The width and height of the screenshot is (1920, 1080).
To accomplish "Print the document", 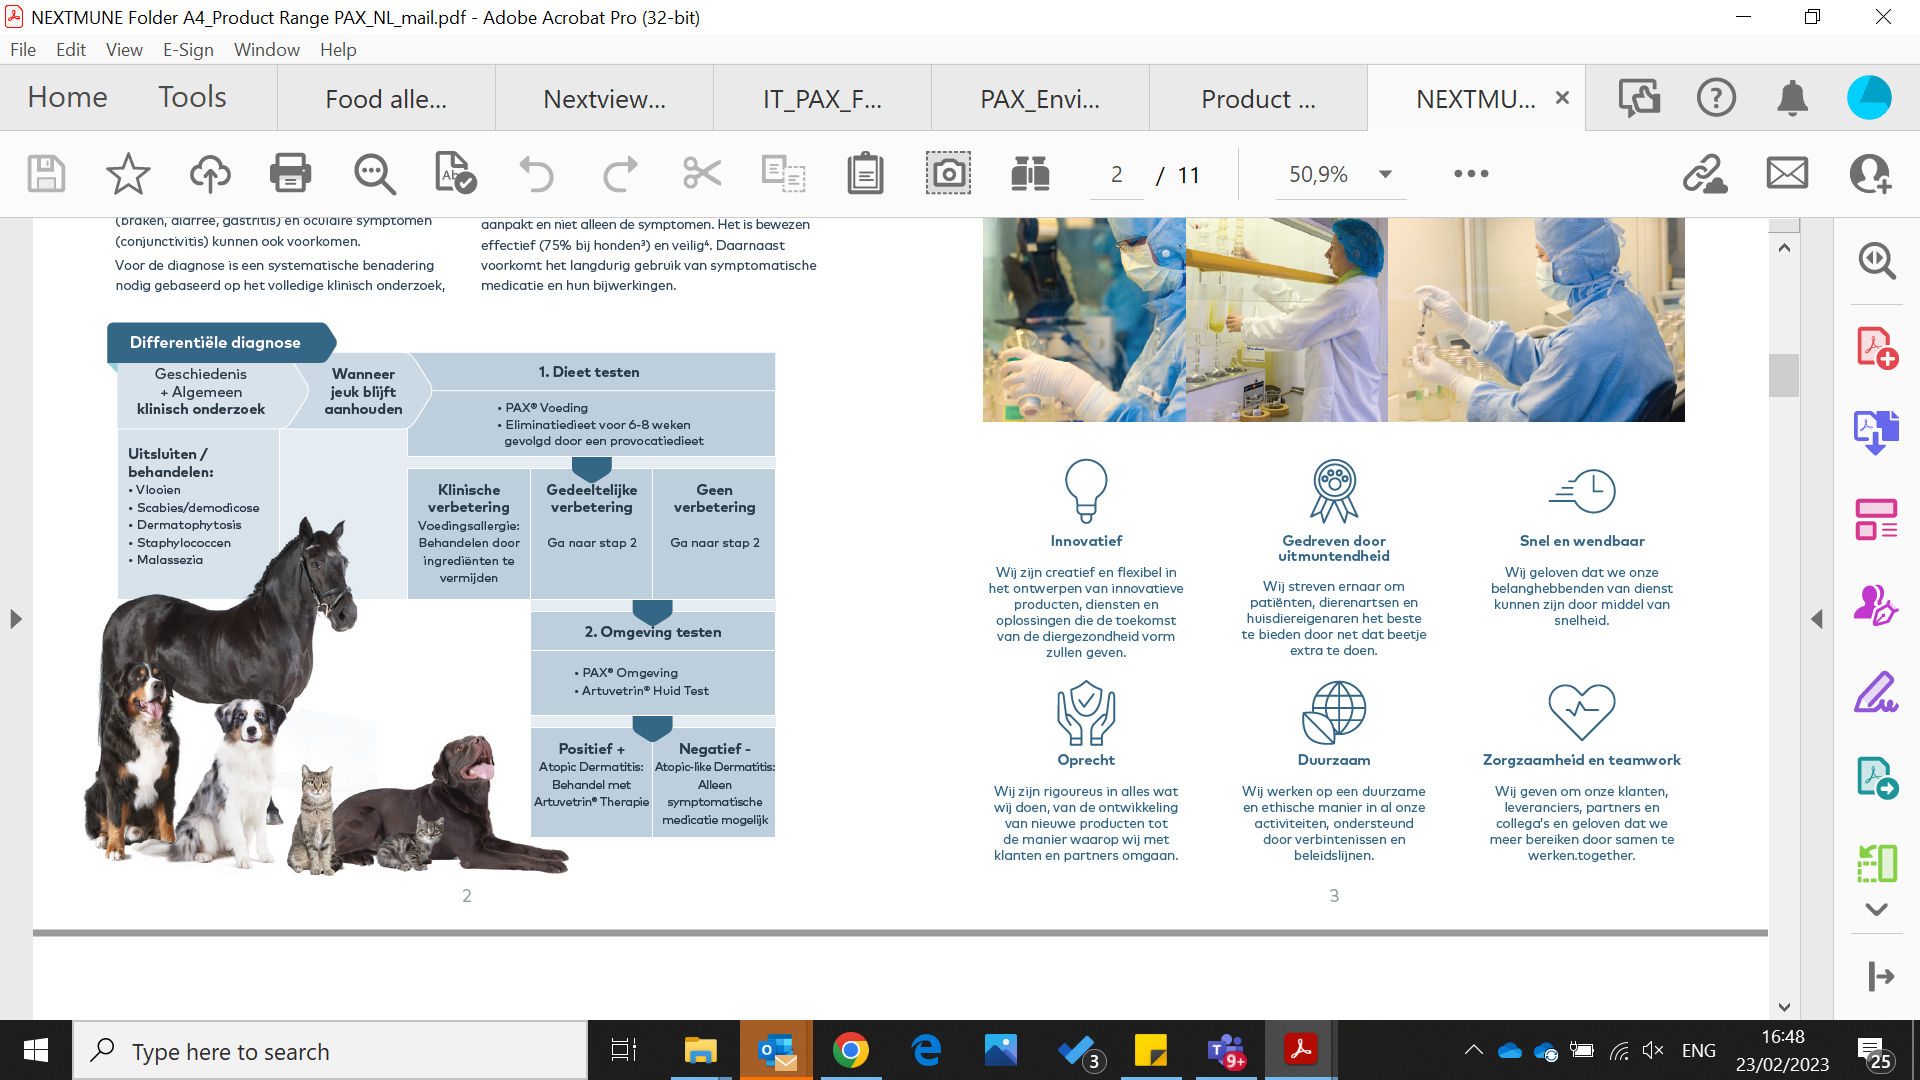I will click(x=291, y=174).
